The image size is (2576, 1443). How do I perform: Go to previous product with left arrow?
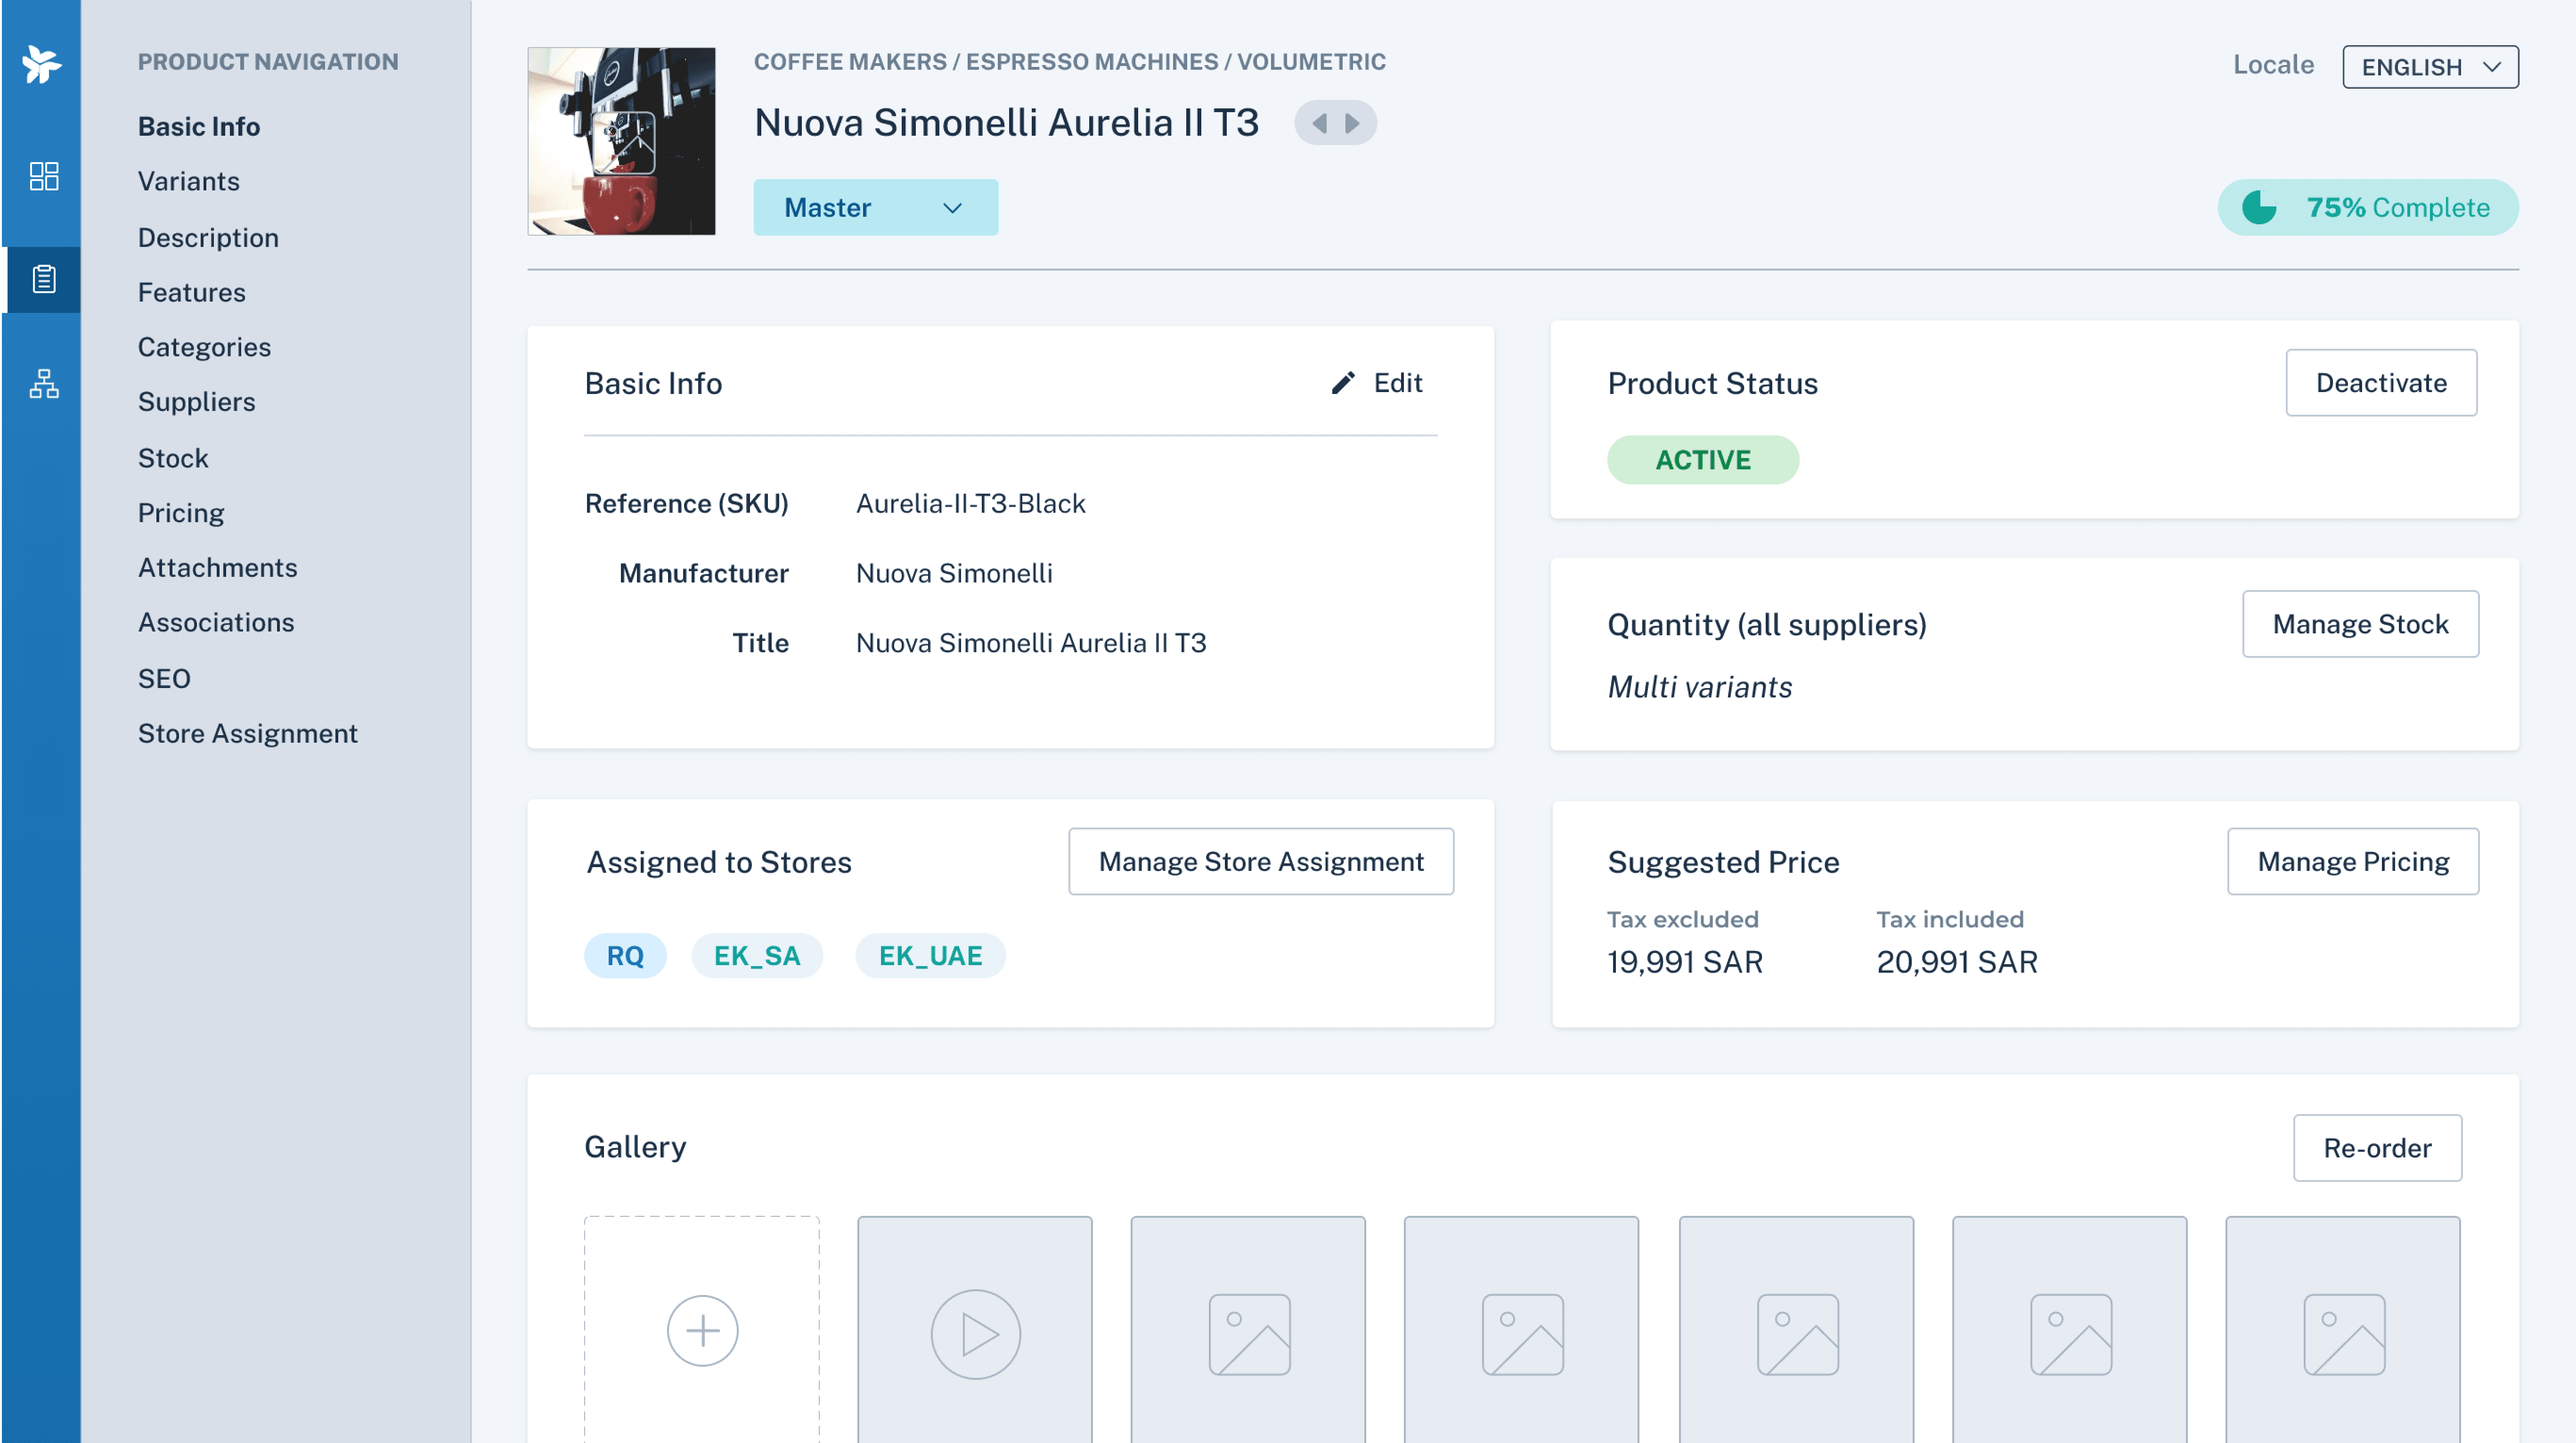click(x=1319, y=123)
